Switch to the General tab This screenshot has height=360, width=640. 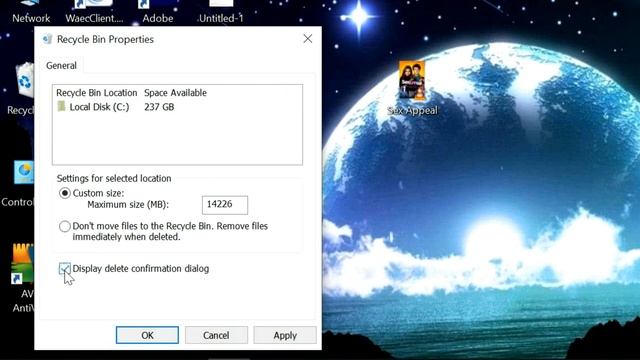(61, 66)
